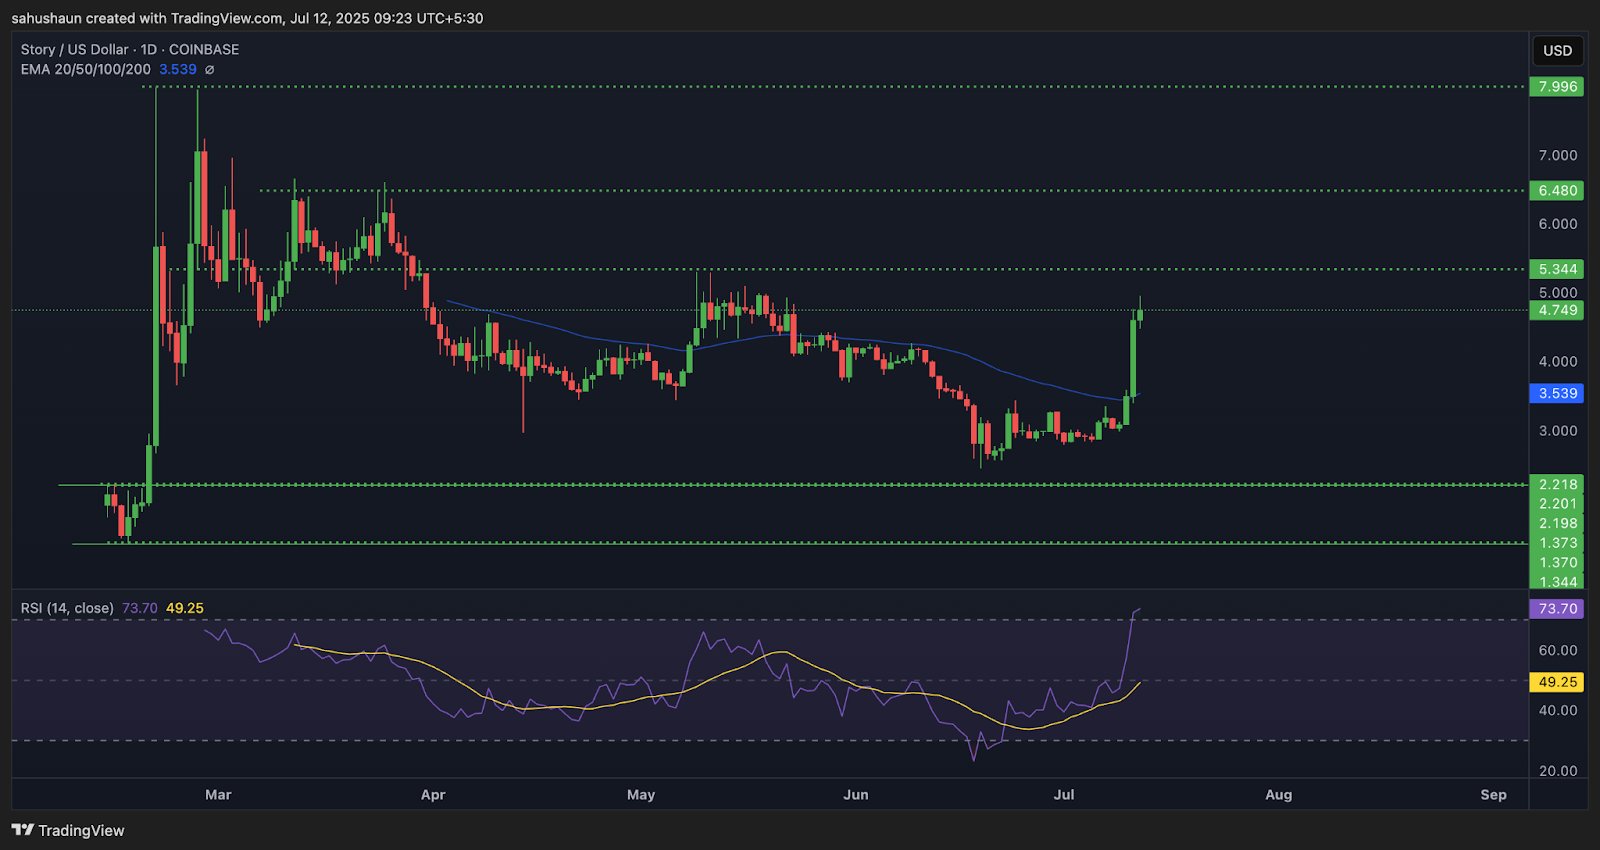This screenshot has height=850, width=1600.
Task: Click the RSI value 73.70 in legend
Action: point(140,608)
